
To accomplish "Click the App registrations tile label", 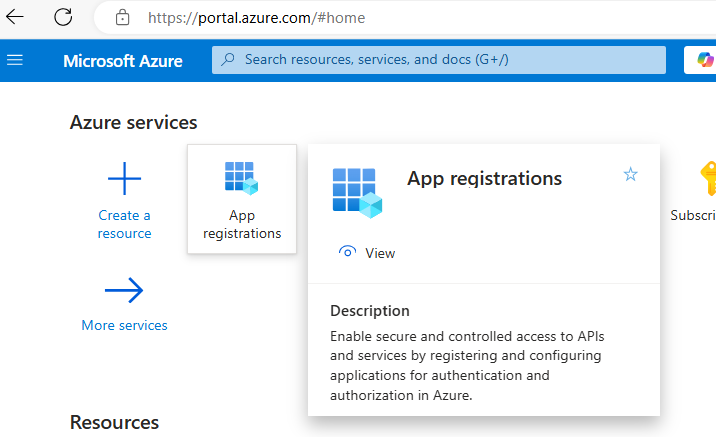I will pos(242,224).
